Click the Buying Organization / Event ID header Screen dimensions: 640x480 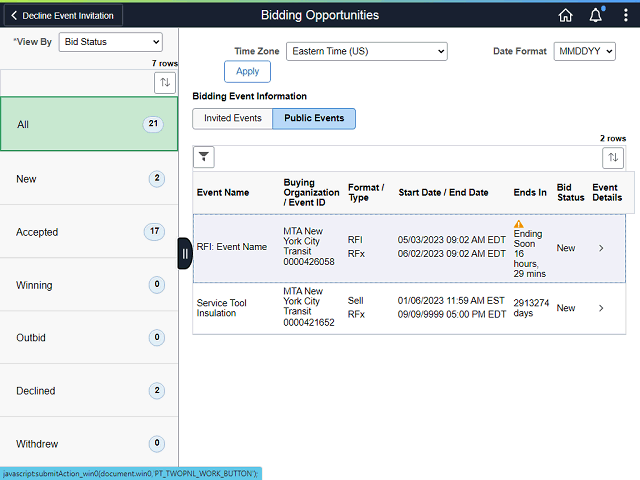(311, 193)
